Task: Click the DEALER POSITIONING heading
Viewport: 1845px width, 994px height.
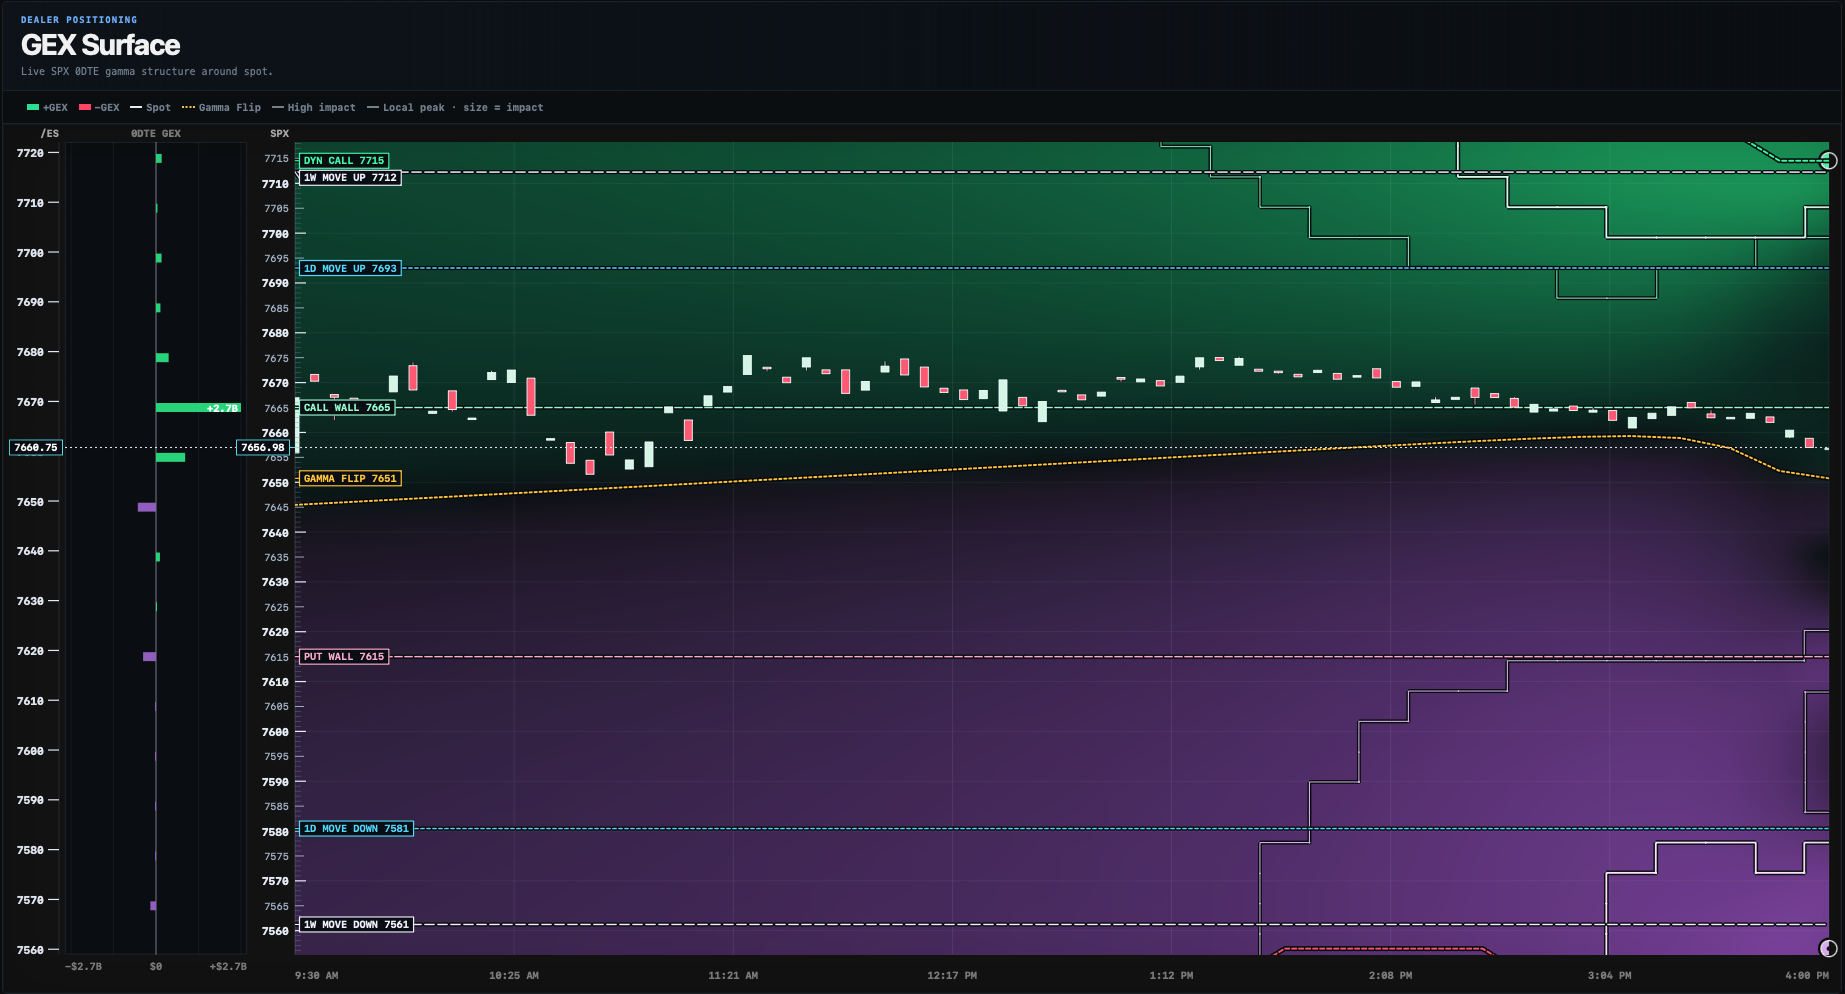Action: point(79,19)
